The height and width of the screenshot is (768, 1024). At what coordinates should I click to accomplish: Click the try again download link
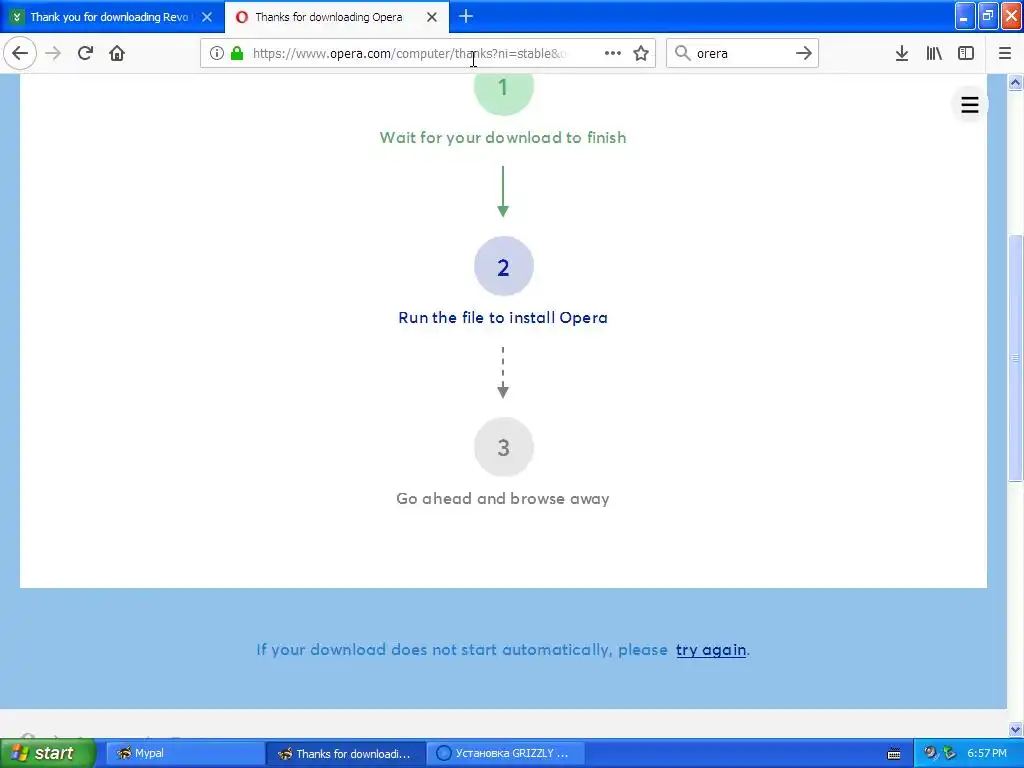711,650
